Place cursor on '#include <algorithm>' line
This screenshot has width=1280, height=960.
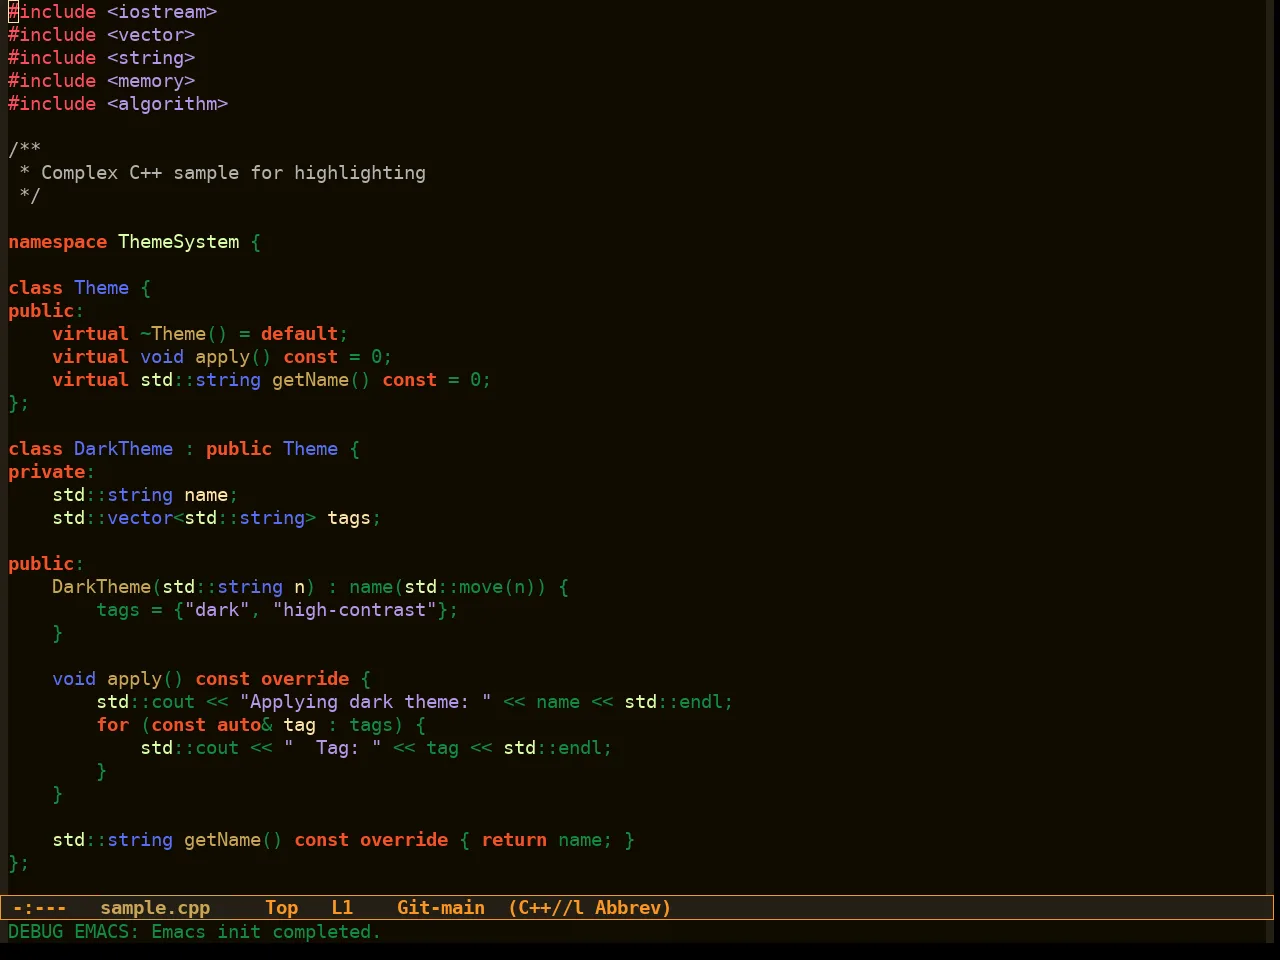[118, 104]
